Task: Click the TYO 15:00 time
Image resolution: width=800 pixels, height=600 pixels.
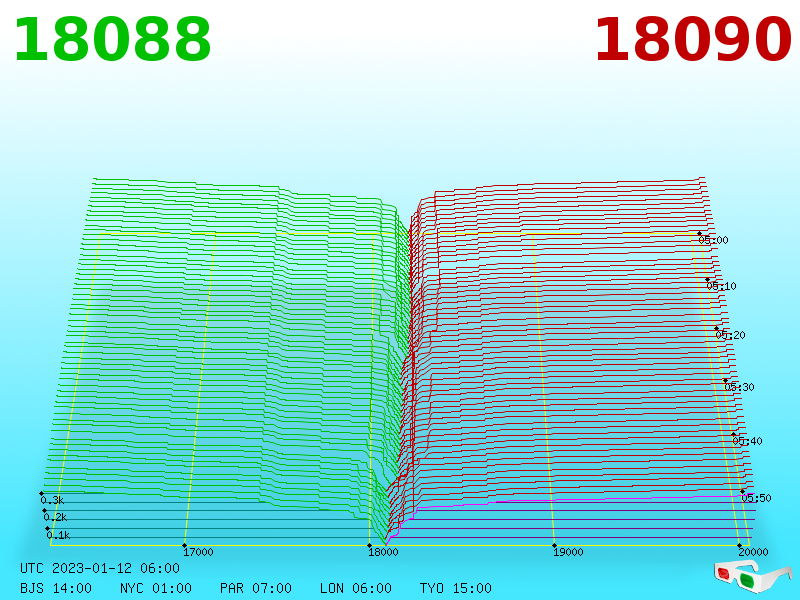Action: [x=456, y=588]
